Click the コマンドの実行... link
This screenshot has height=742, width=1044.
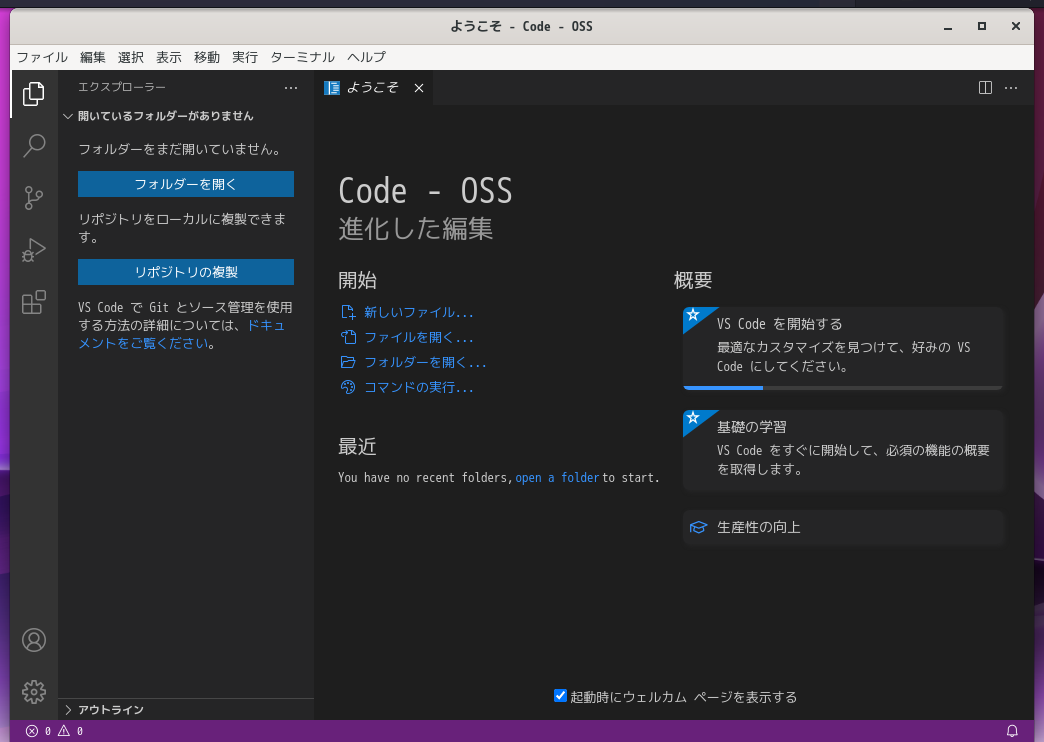pyautogui.click(x=418, y=387)
